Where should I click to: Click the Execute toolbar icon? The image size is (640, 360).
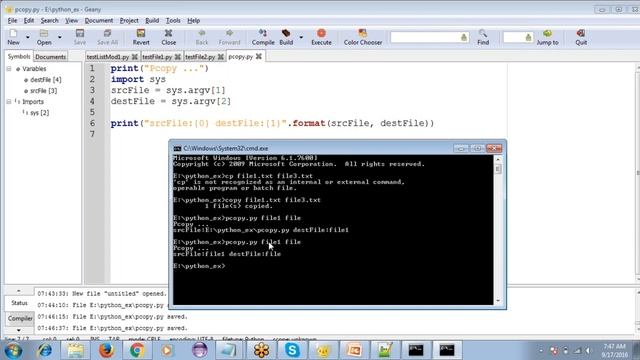(321, 37)
